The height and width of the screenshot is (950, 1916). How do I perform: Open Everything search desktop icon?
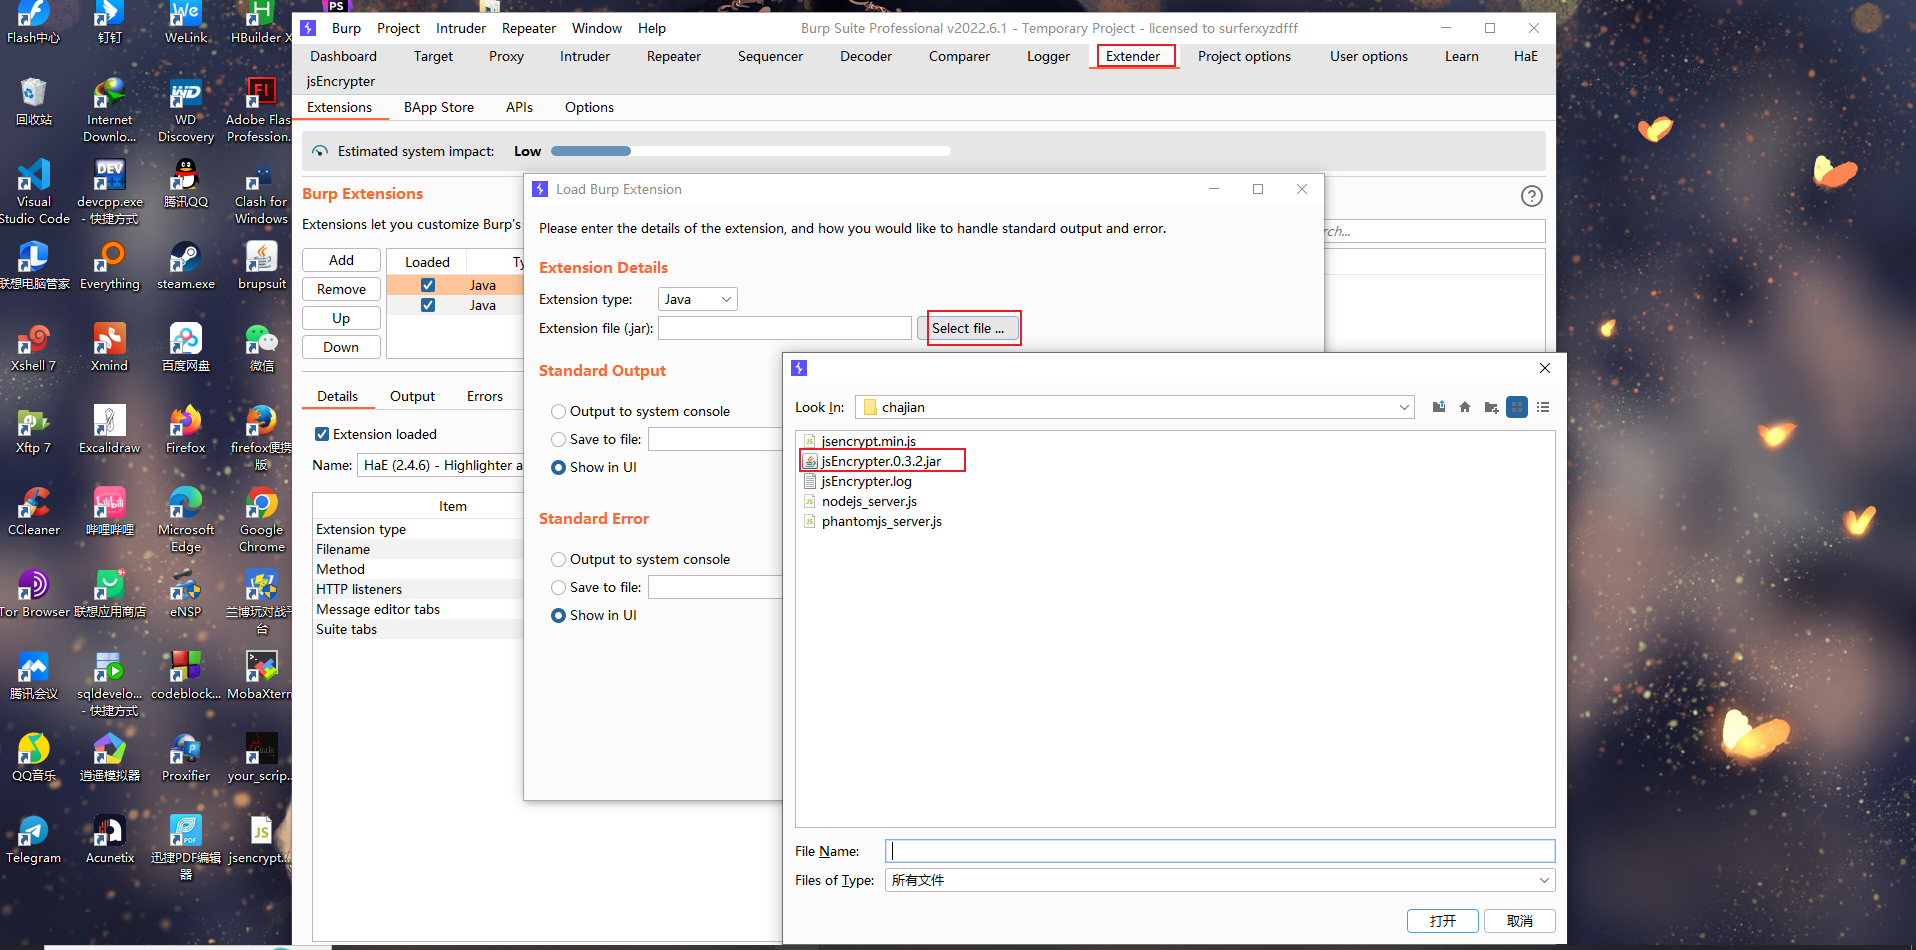pyautogui.click(x=110, y=266)
